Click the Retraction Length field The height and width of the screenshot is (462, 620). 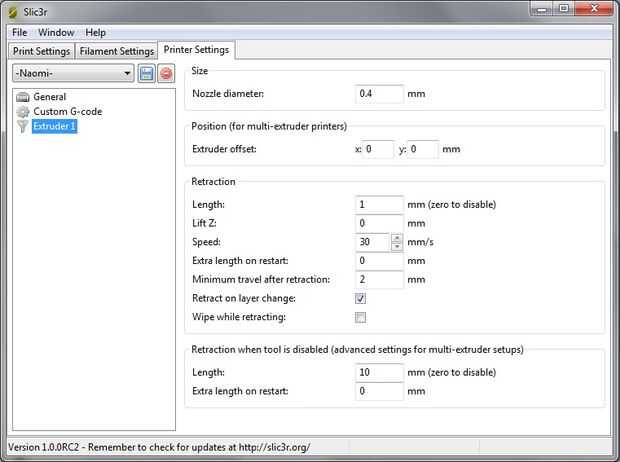(x=379, y=205)
